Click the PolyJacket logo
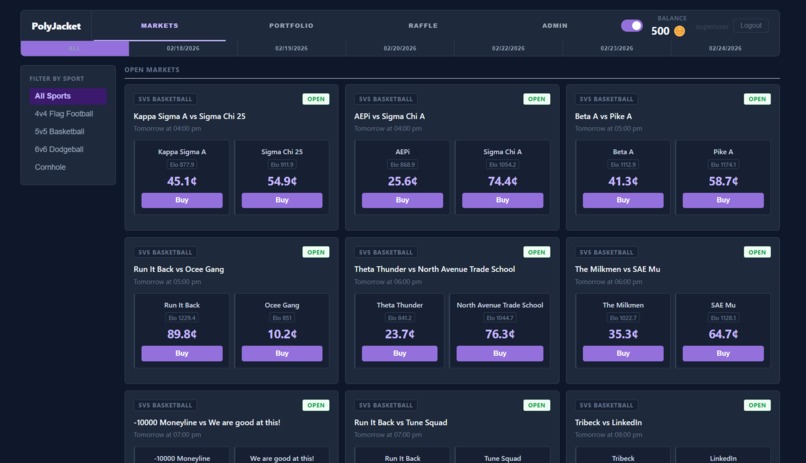The height and width of the screenshot is (463, 806). coord(56,26)
